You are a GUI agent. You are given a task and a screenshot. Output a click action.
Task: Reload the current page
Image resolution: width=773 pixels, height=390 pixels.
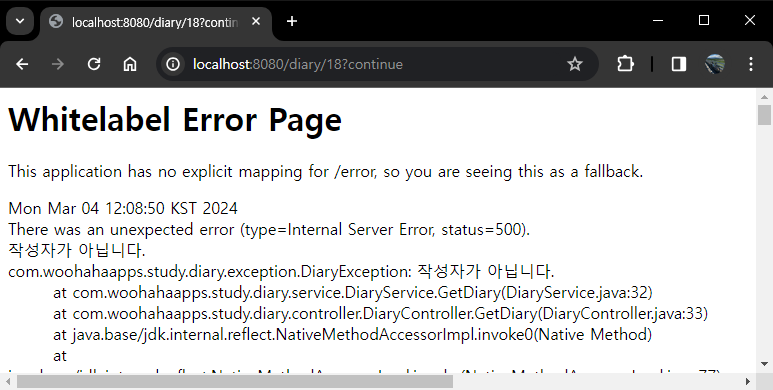[x=94, y=64]
